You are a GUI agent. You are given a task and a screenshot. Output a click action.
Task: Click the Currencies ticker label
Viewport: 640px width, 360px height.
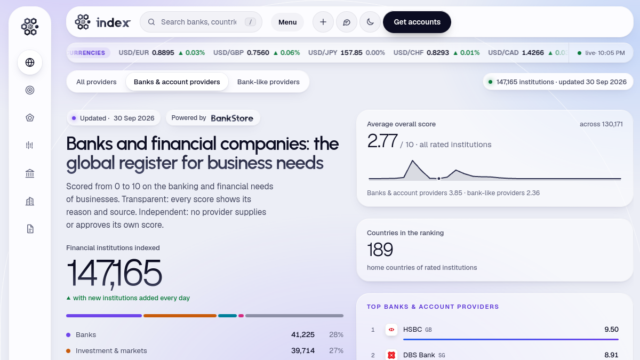[88, 53]
